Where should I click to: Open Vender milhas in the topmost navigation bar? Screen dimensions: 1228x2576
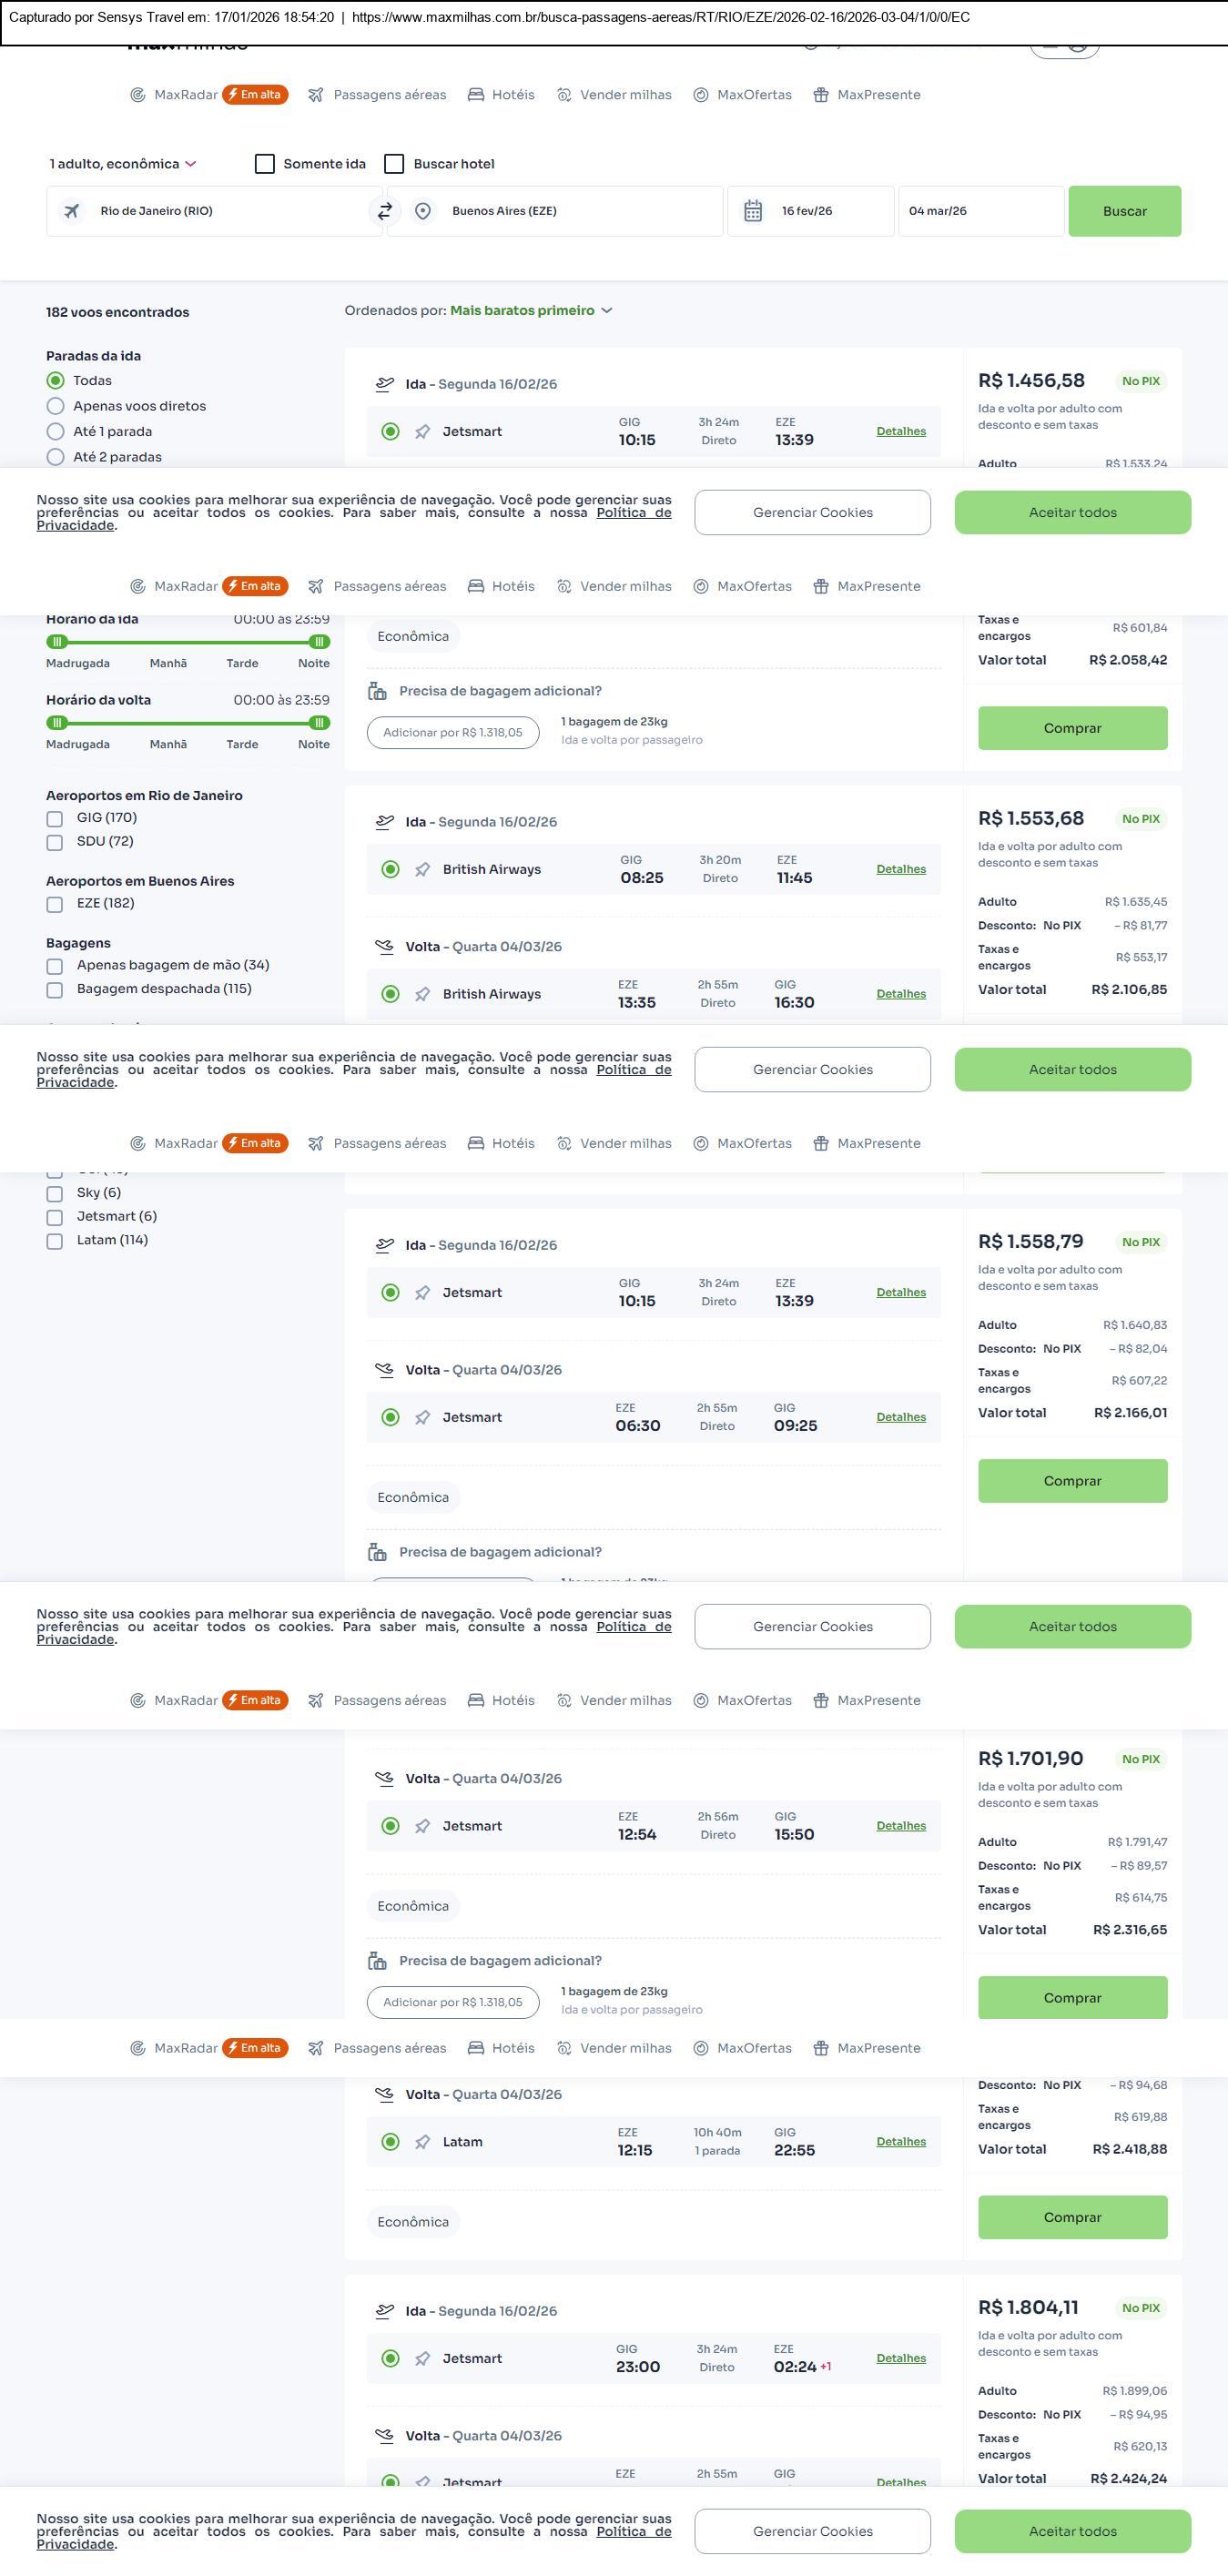click(x=615, y=95)
